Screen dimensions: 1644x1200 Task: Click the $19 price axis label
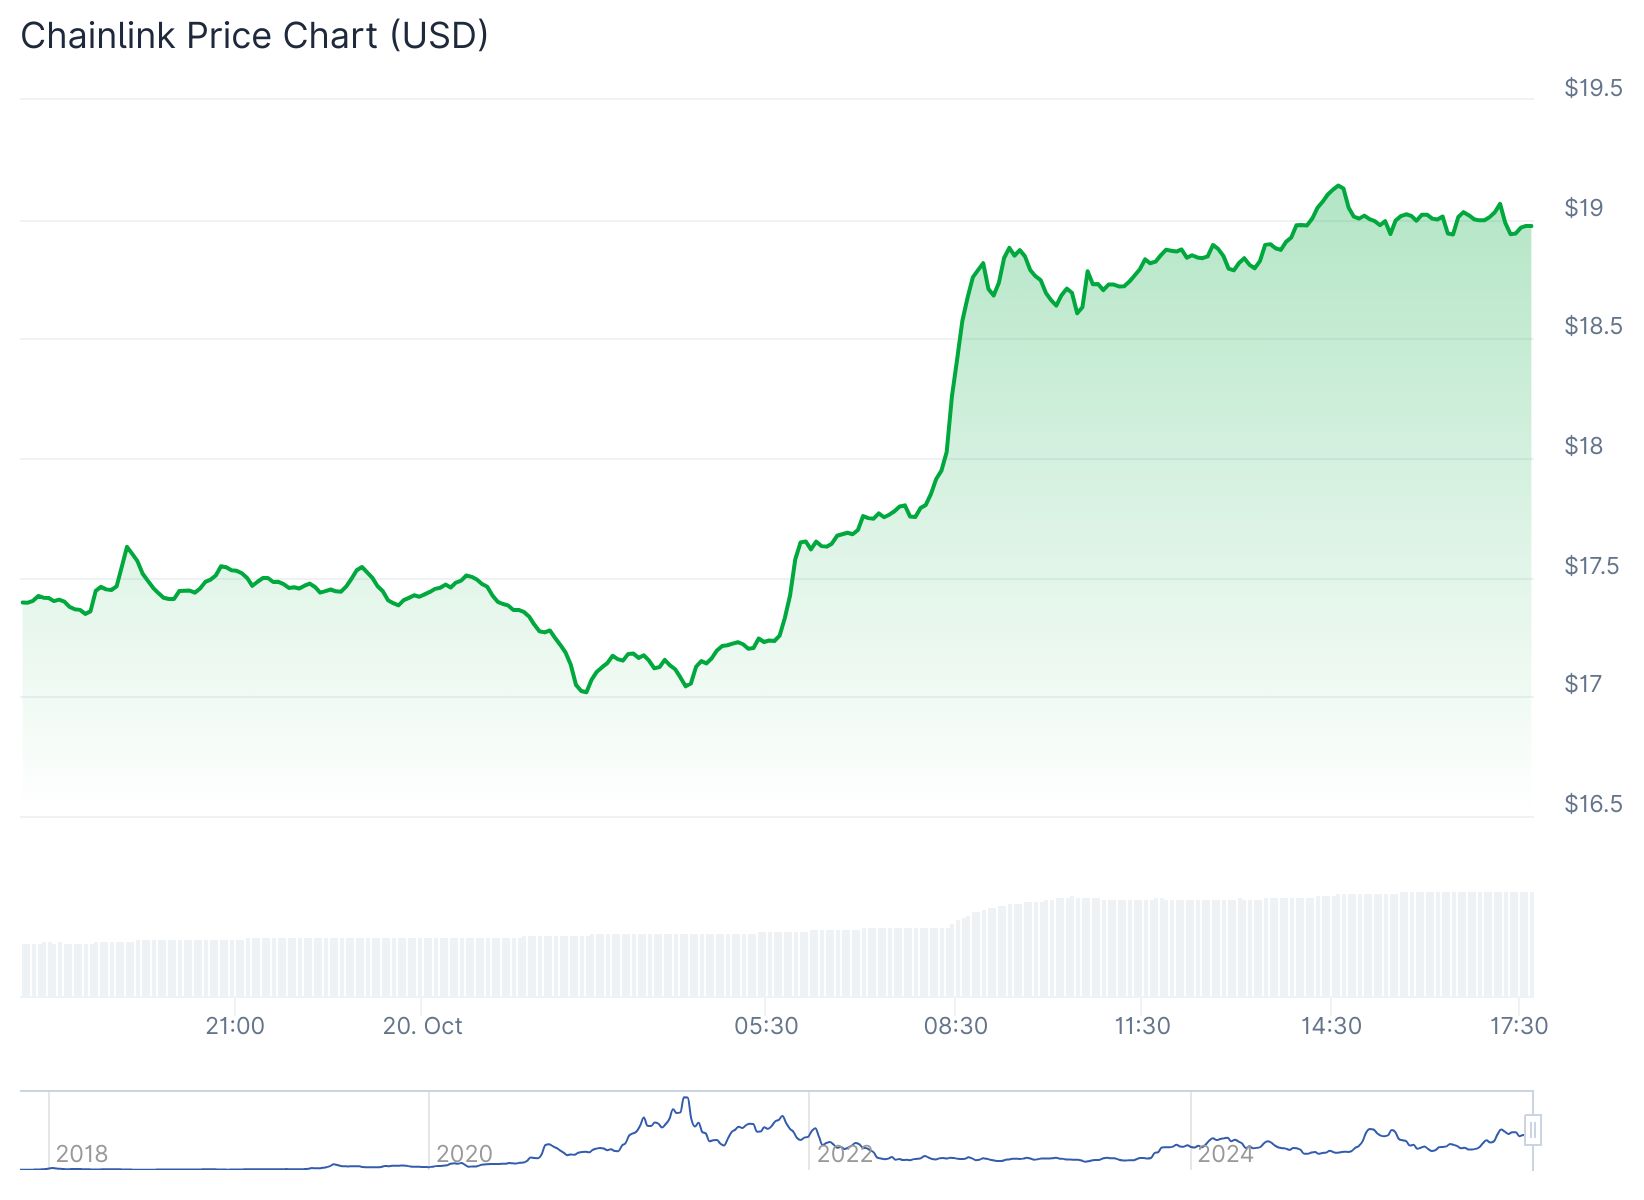[1584, 208]
